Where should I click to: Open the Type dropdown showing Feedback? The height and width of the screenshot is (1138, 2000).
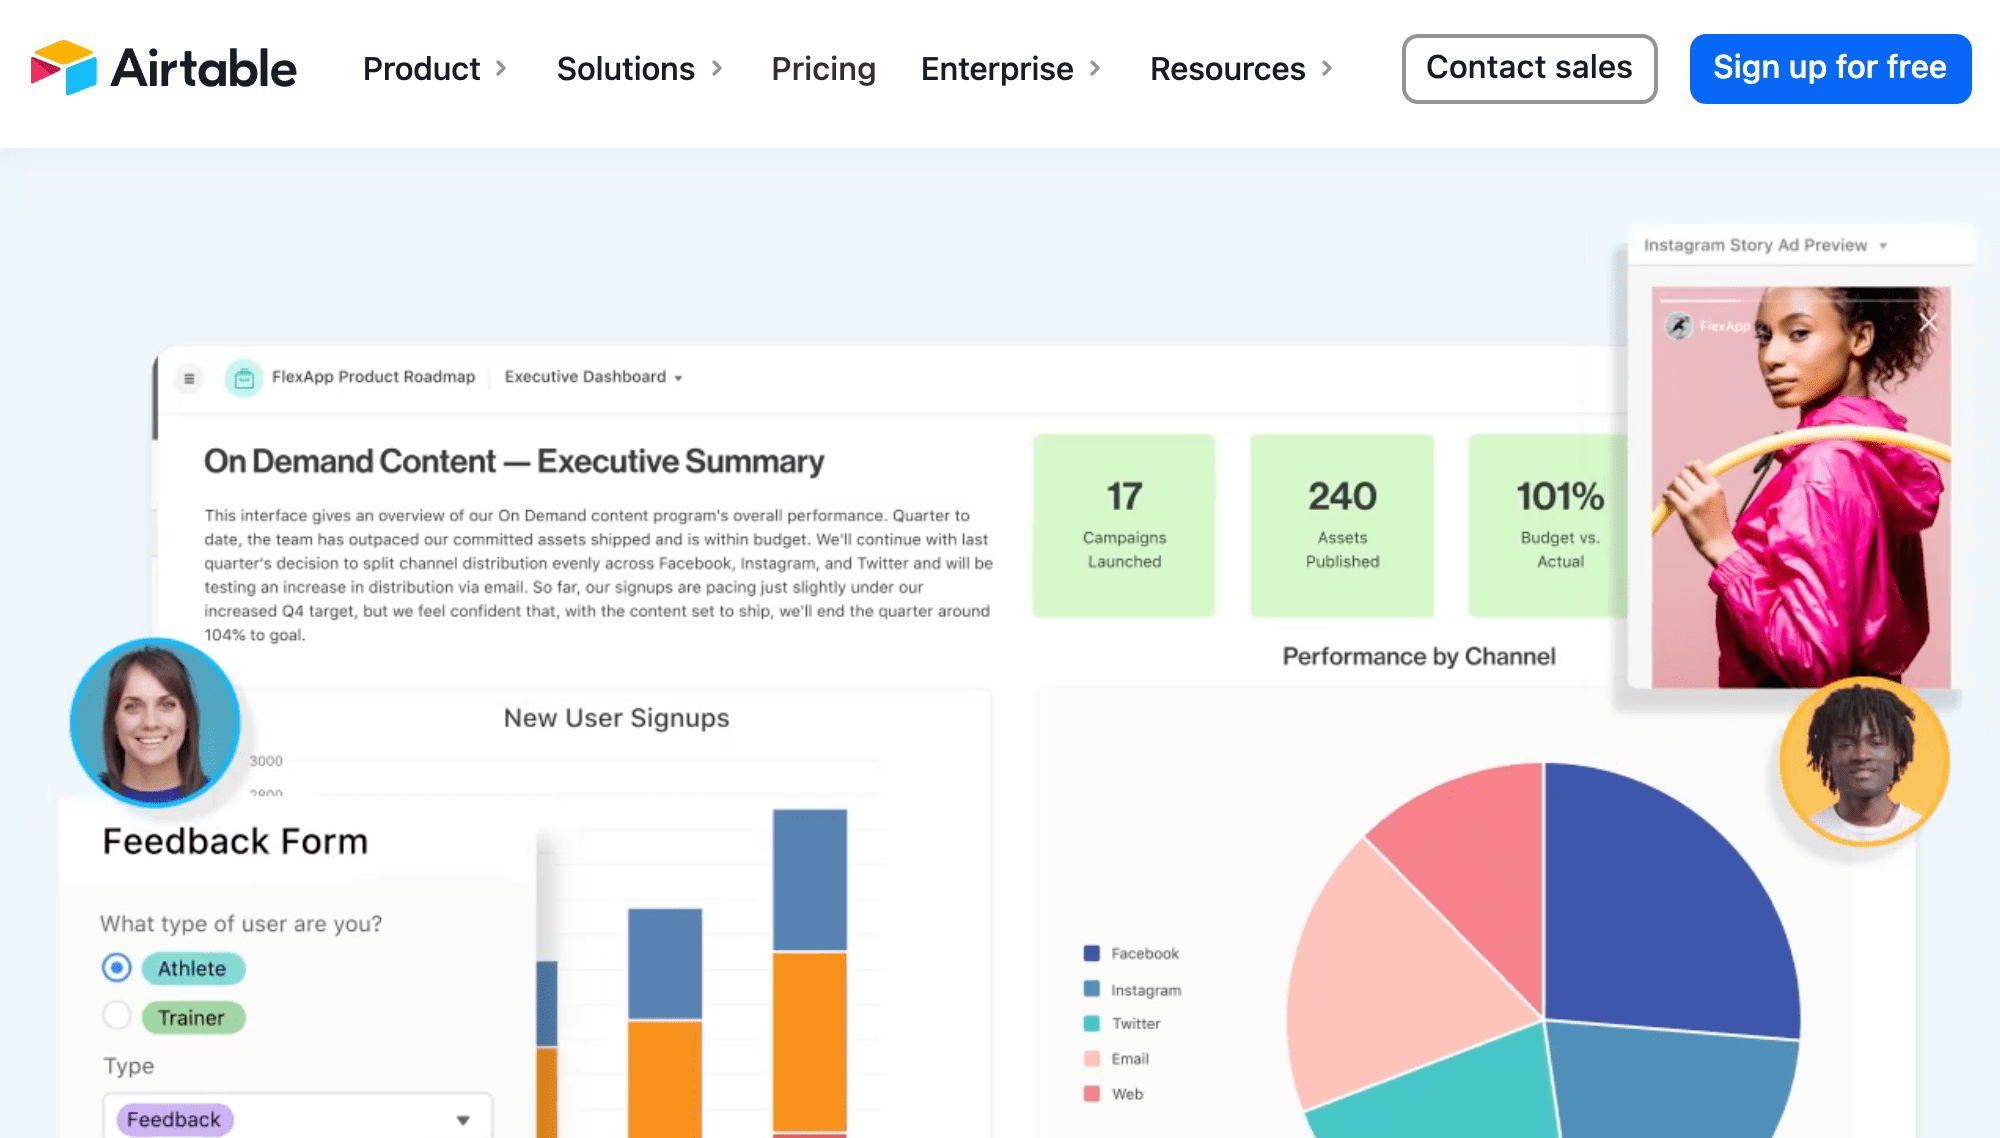tap(298, 1119)
